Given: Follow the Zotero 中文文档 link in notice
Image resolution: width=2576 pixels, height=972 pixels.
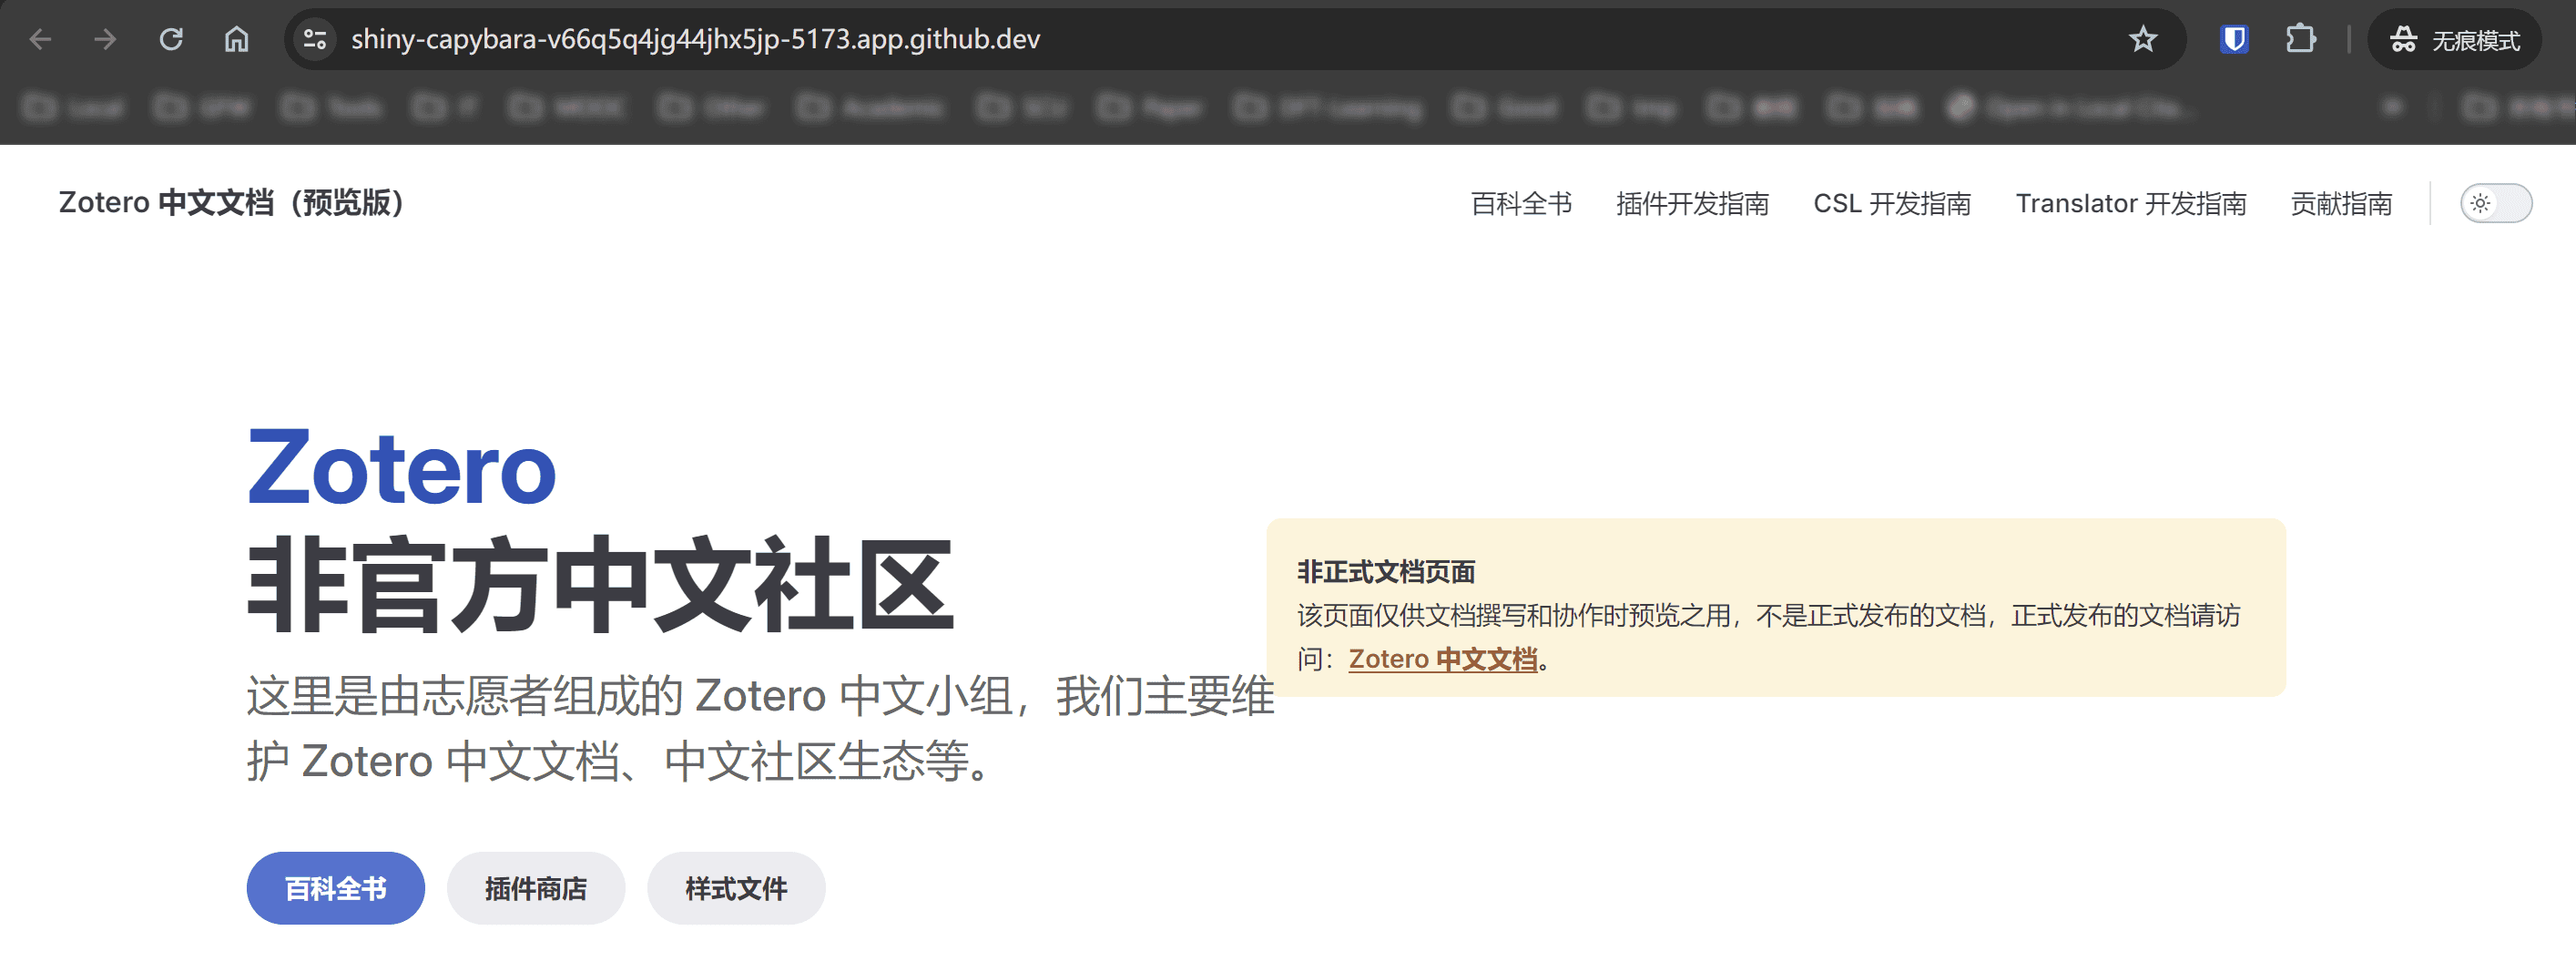Looking at the screenshot, I should tap(1442, 659).
